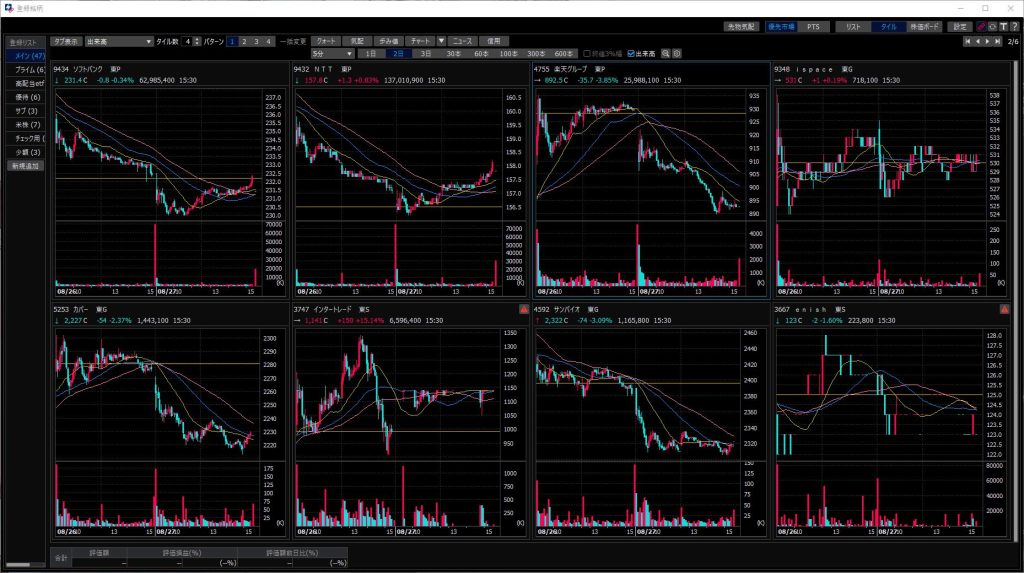Screen dimensions: 1024x573
Task: Open help via the question mark icon
Action: (x=1014, y=27)
